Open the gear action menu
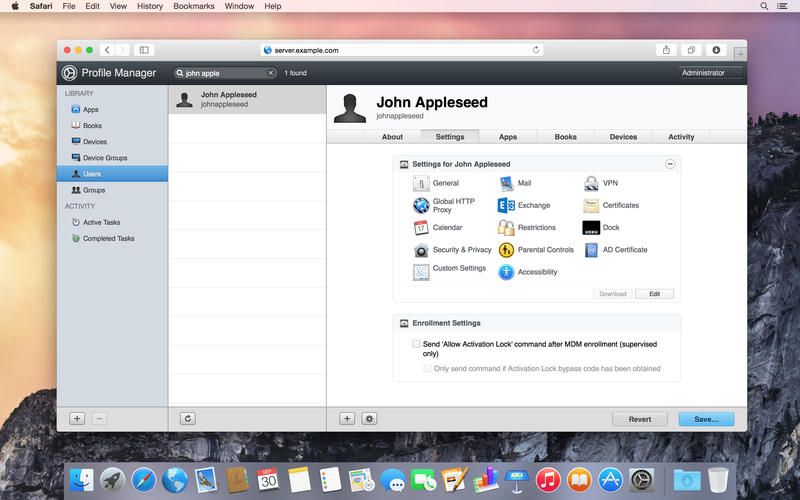800x500 pixels. [x=369, y=419]
